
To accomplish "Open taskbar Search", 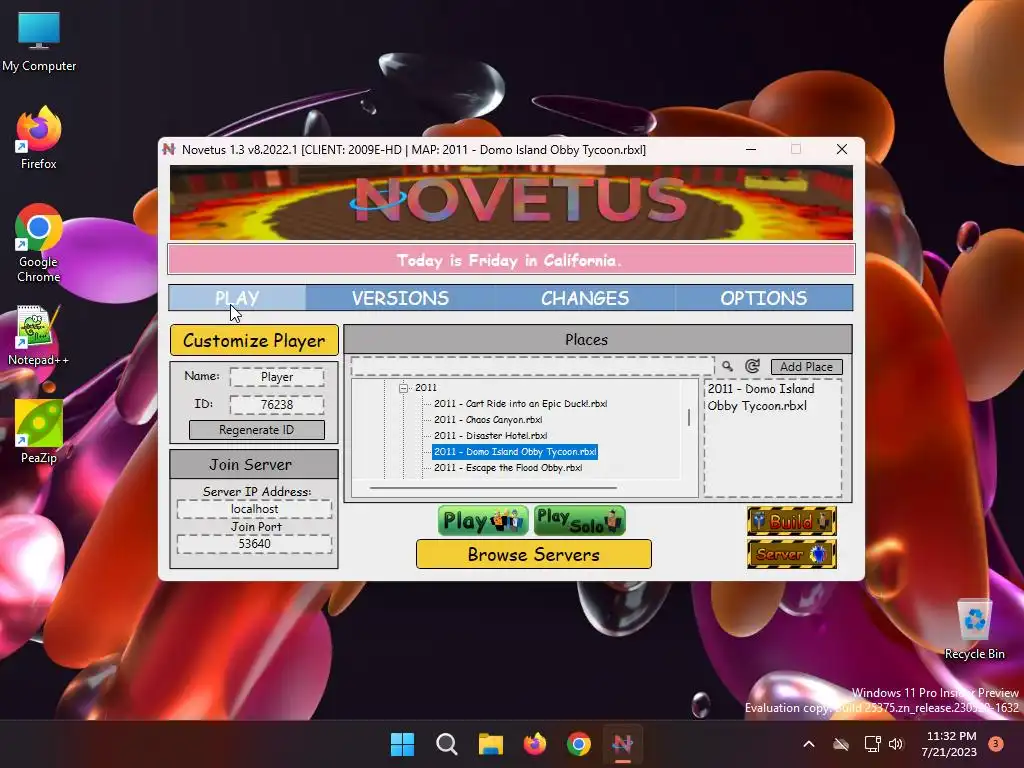I will tap(447, 744).
